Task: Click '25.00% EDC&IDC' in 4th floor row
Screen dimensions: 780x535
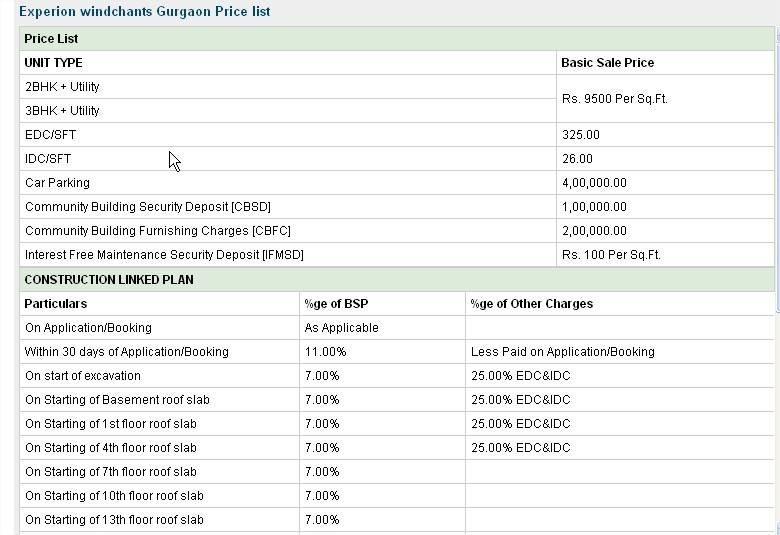Action: tap(521, 447)
